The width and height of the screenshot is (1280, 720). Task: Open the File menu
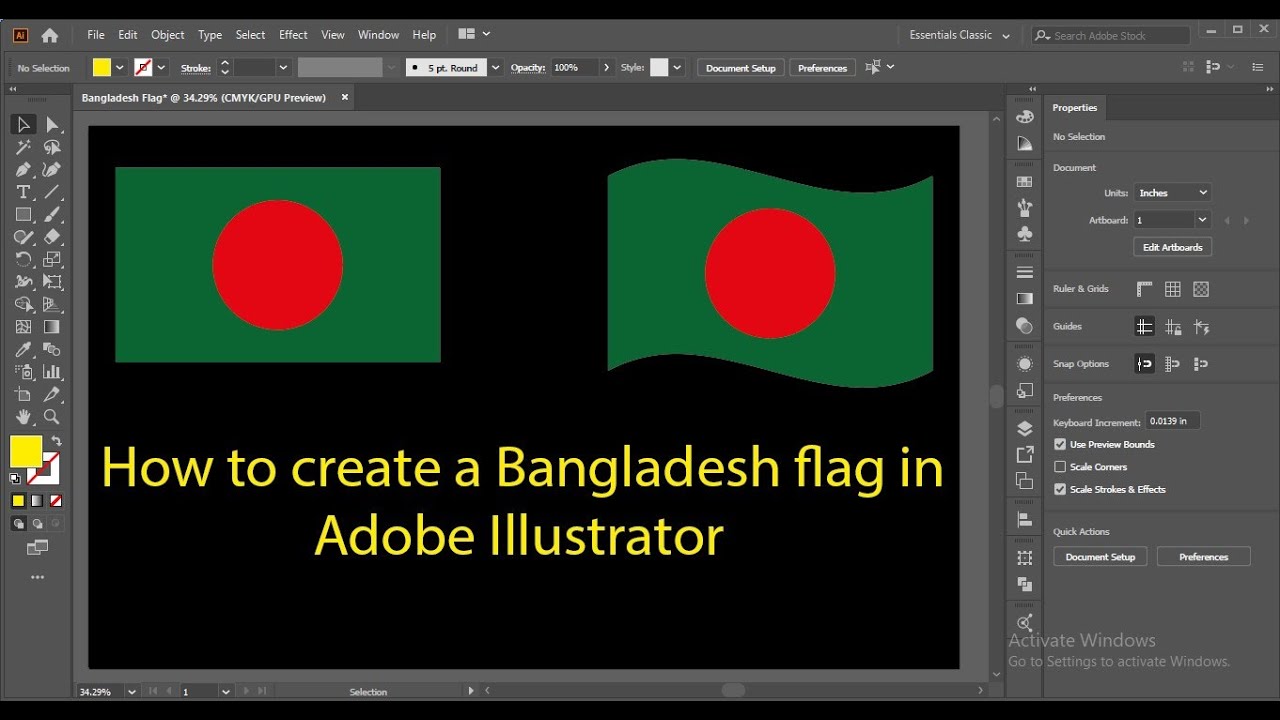[96, 35]
